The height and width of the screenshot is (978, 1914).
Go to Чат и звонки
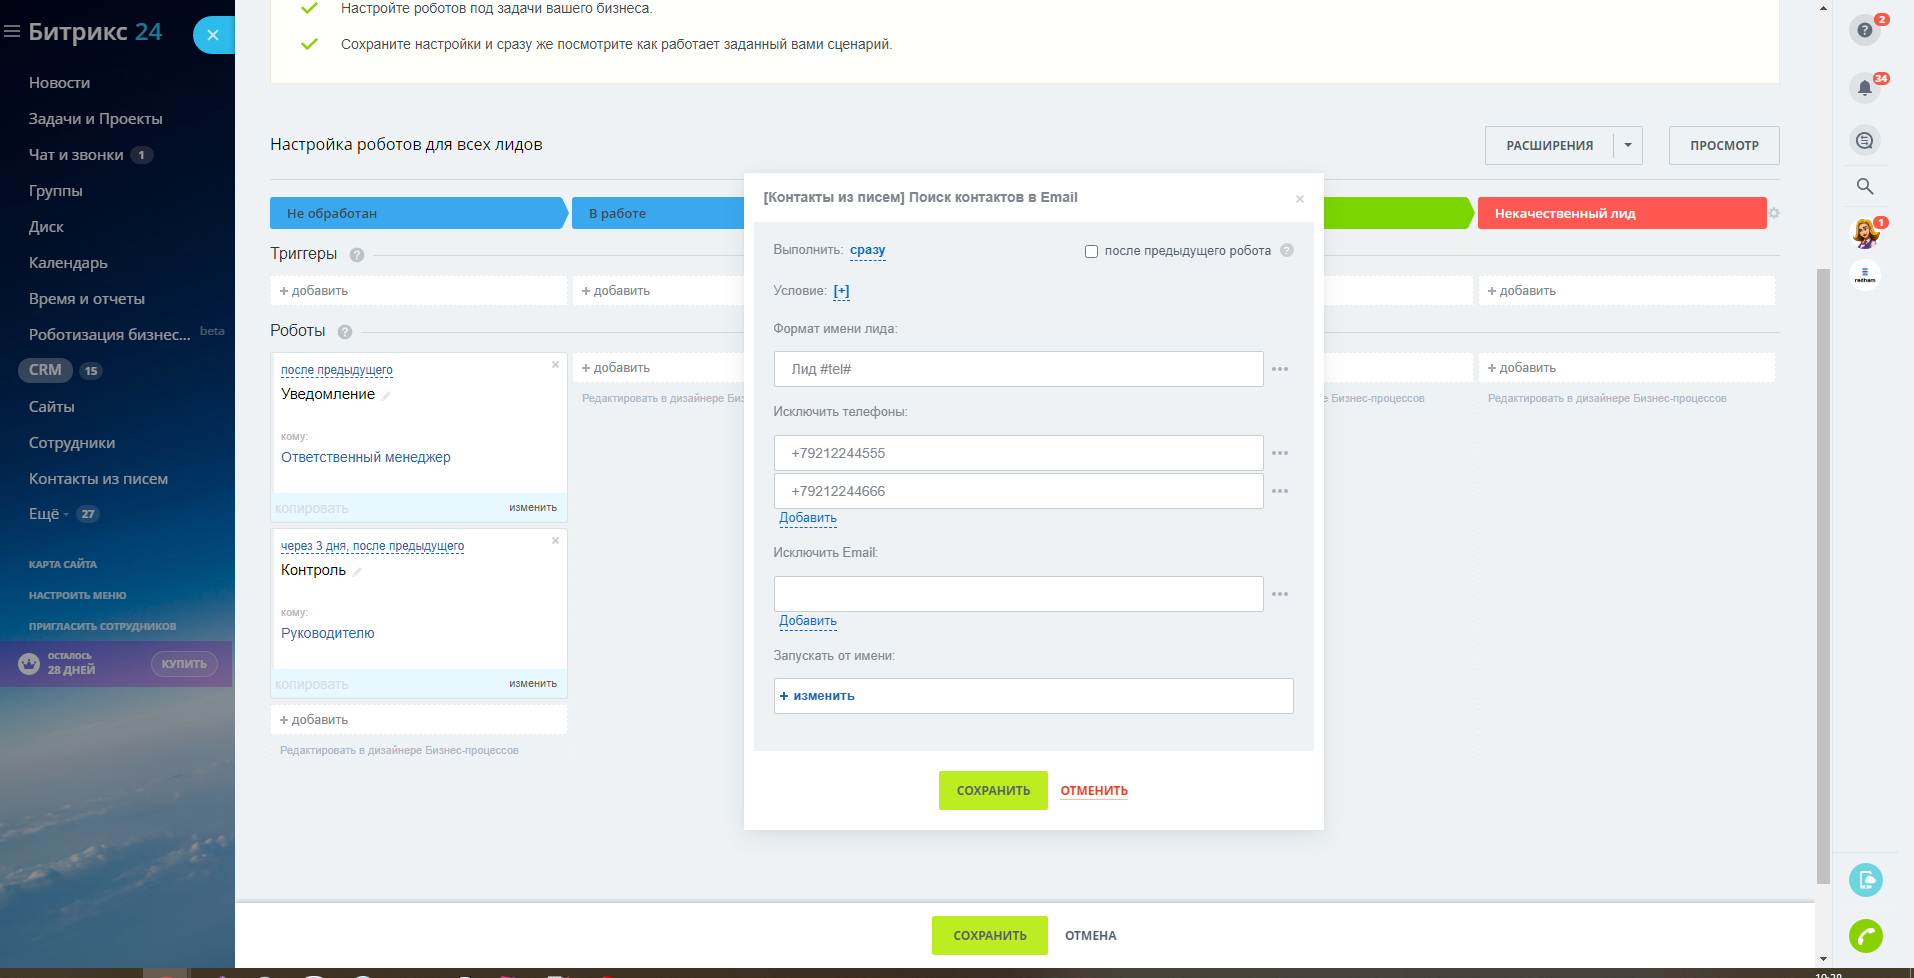[x=76, y=155]
